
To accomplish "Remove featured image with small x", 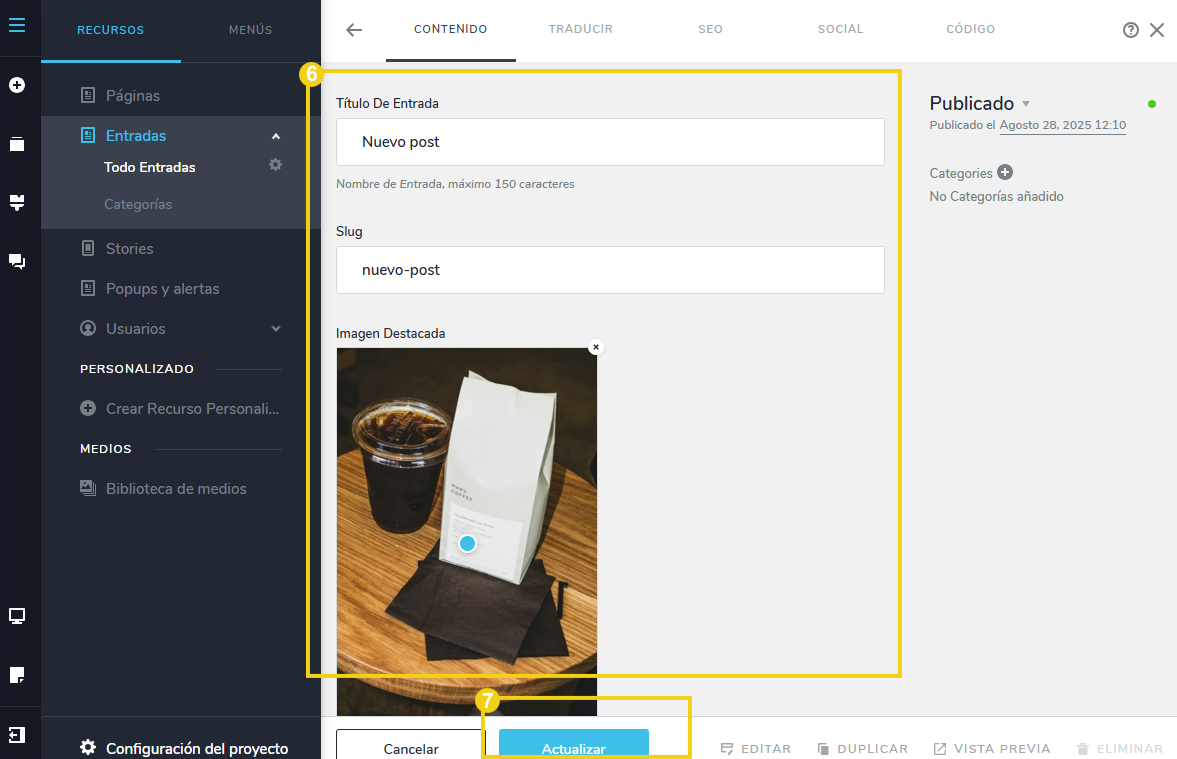I will click(596, 347).
